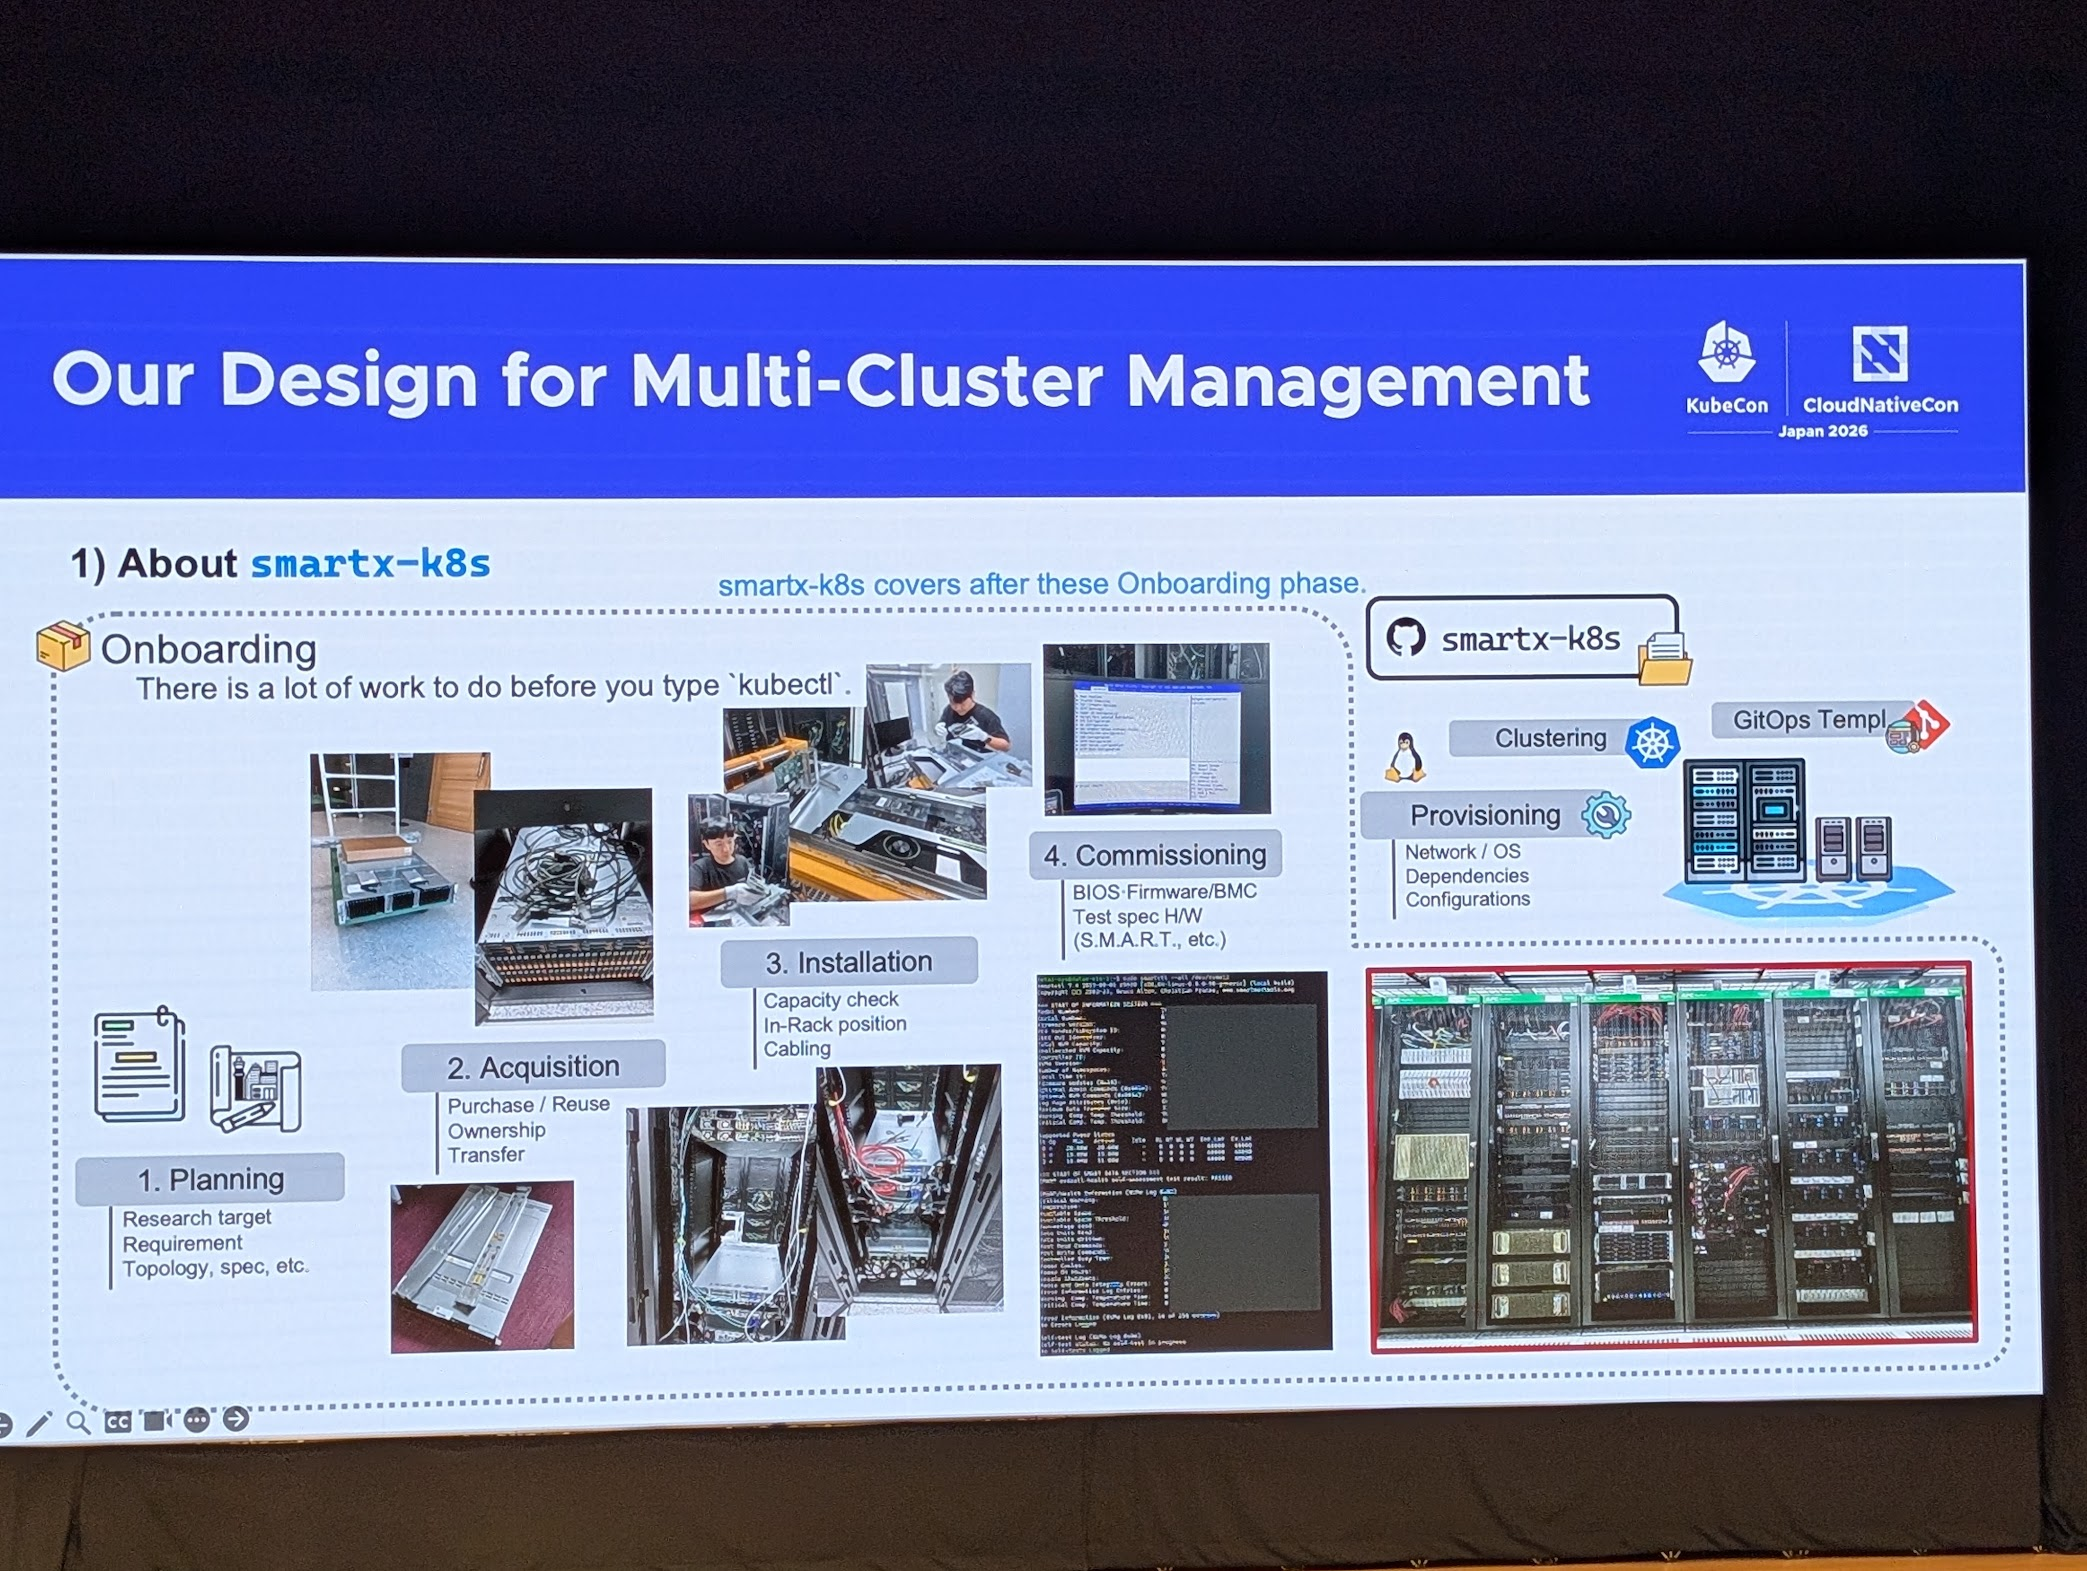Select the '1. Planning' step label
The height and width of the screenshot is (1571, 2087).
pyautogui.click(x=210, y=1179)
